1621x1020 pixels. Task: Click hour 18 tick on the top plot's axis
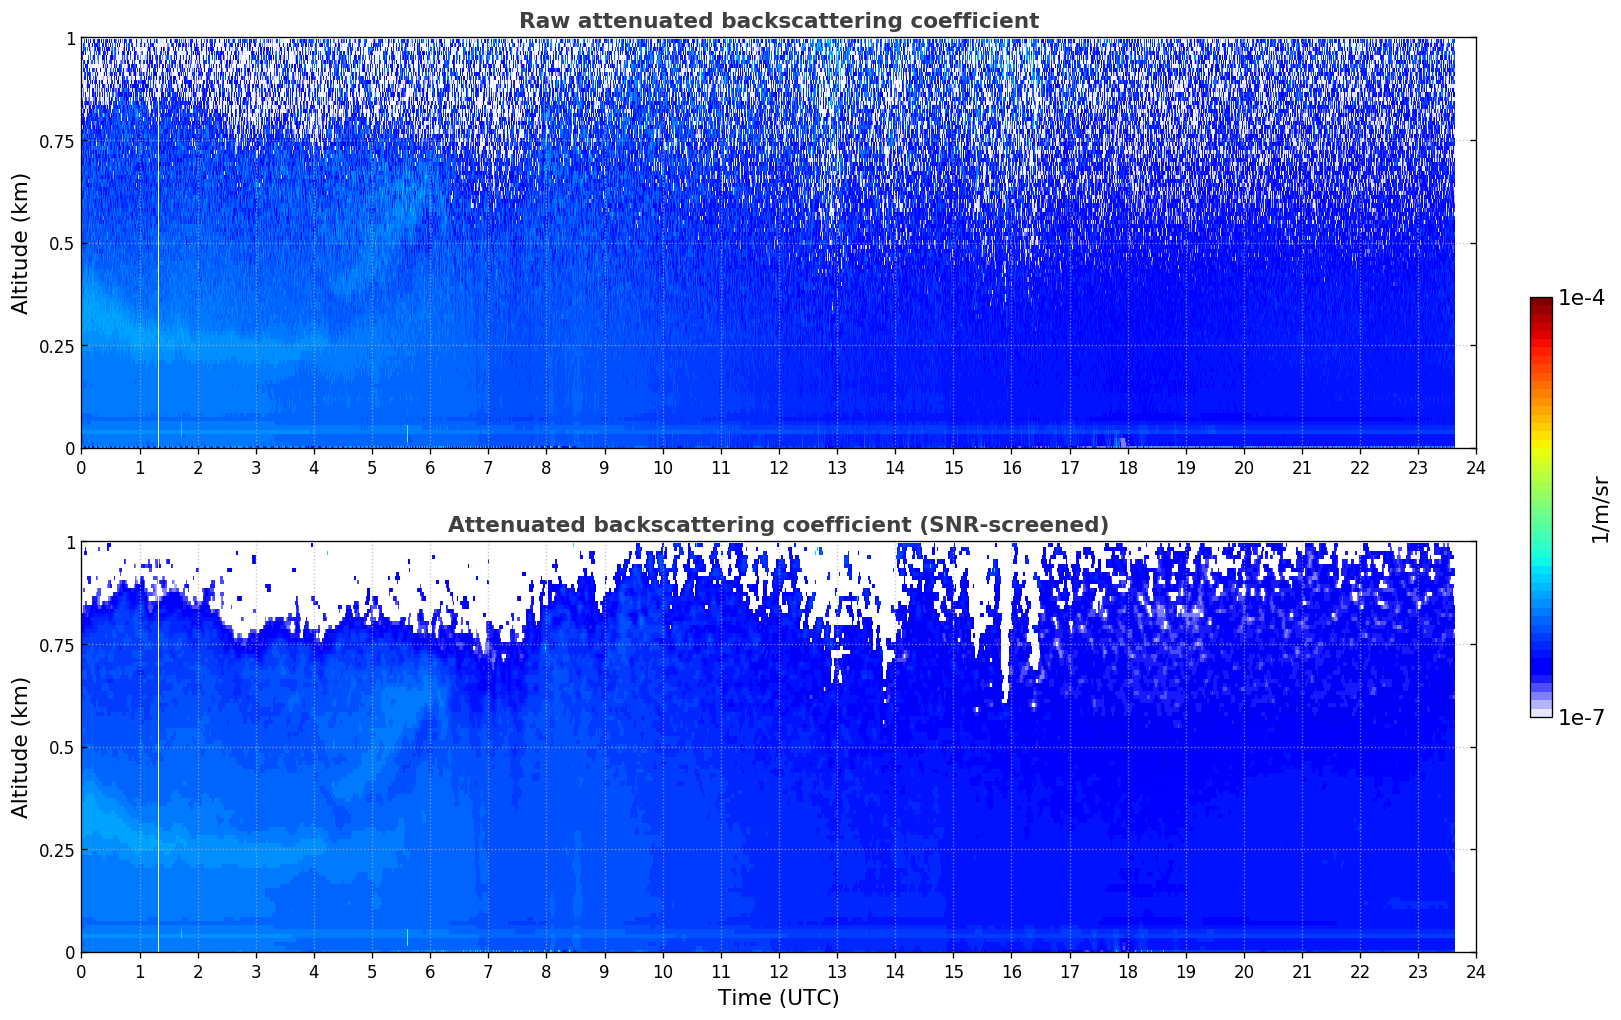[x=1127, y=467]
